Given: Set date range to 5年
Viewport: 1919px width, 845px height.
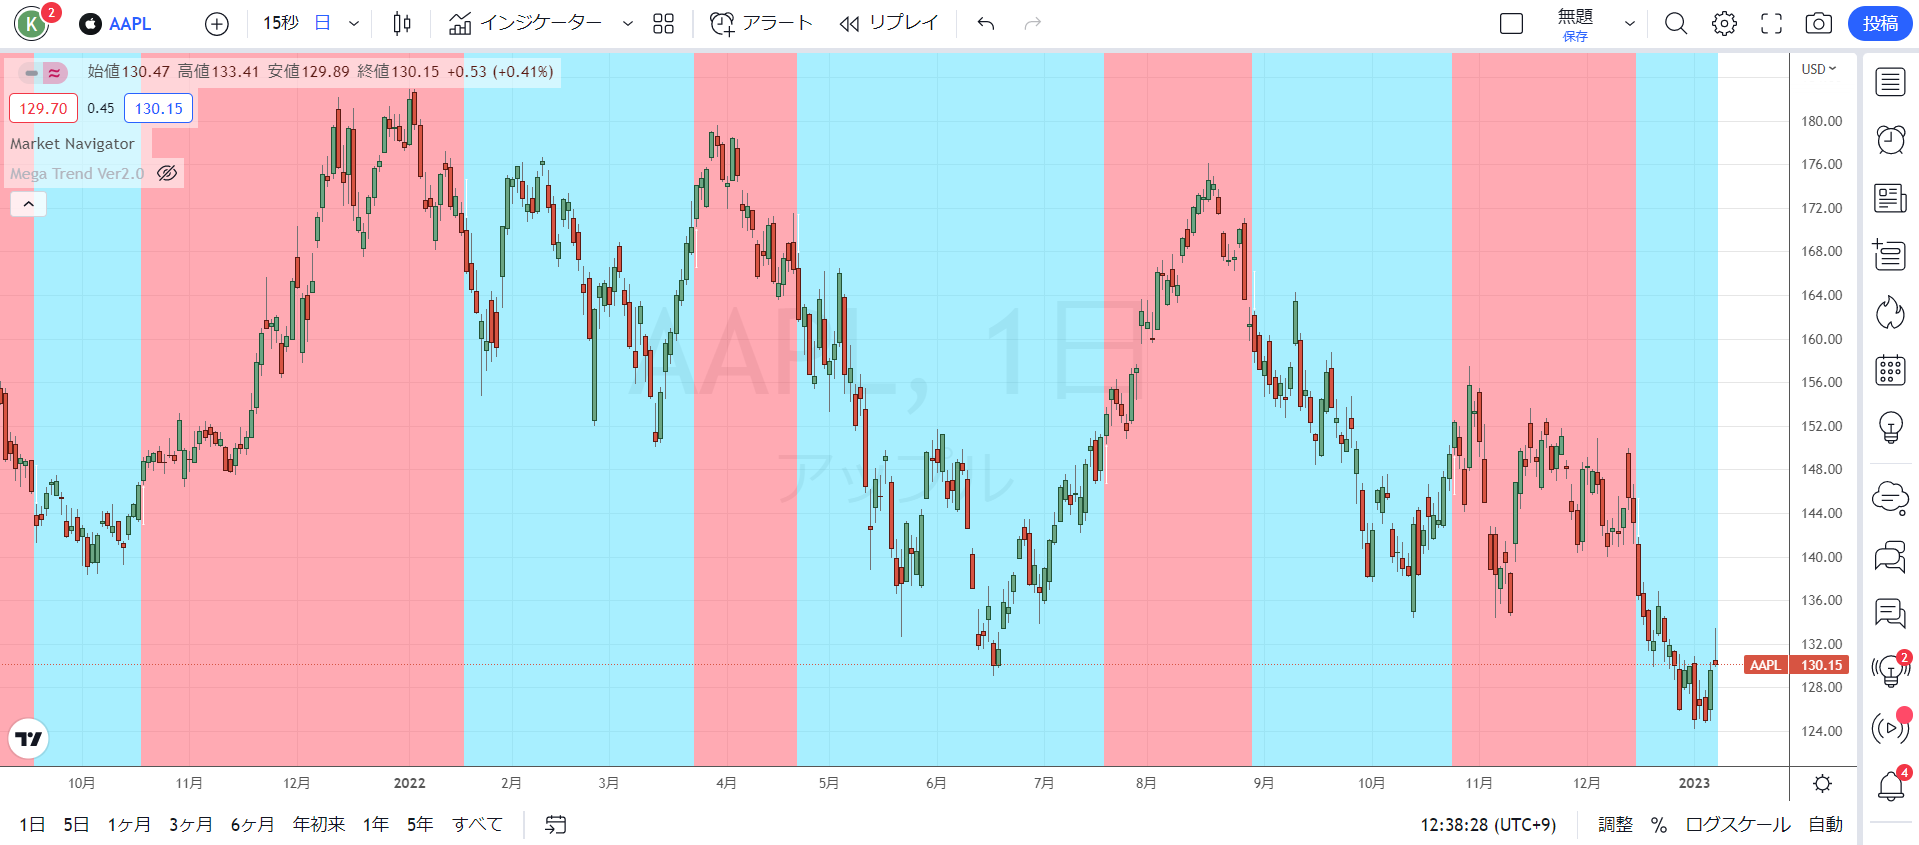Looking at the screenshot, I should 420,825.
